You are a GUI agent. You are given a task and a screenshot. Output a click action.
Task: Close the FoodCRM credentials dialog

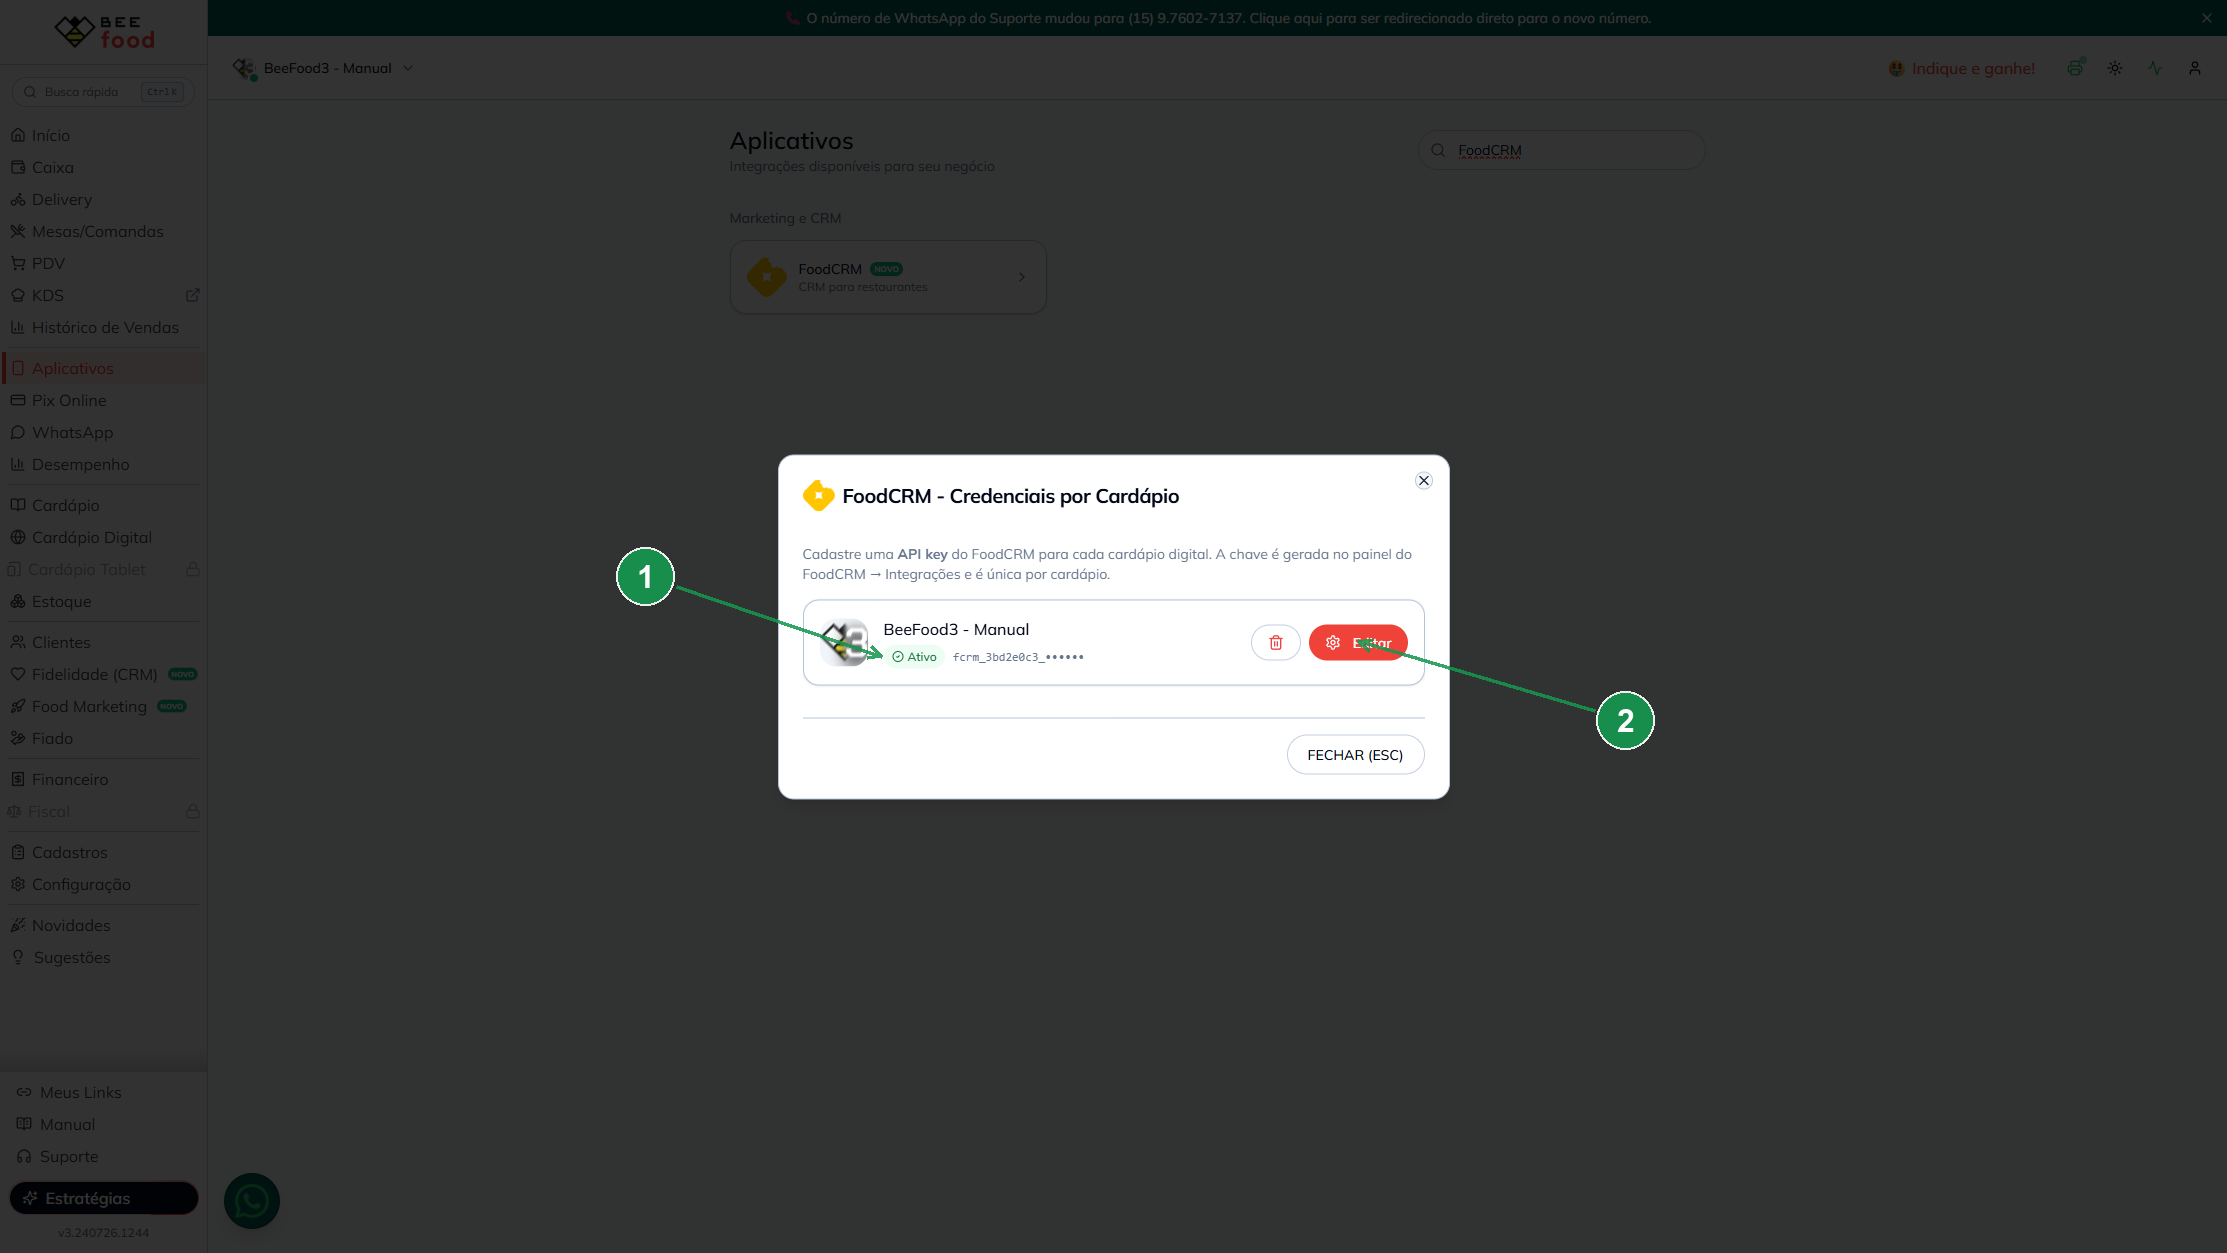[x=1424, y=481]
